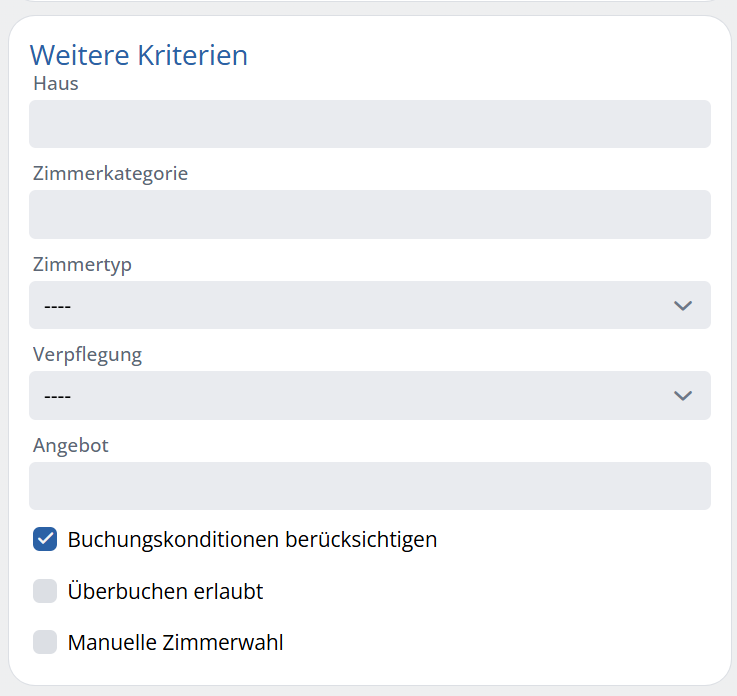Enable the Überbuchen erlaubt checkbox
737x696 pixels.
(x=45, y=591)
